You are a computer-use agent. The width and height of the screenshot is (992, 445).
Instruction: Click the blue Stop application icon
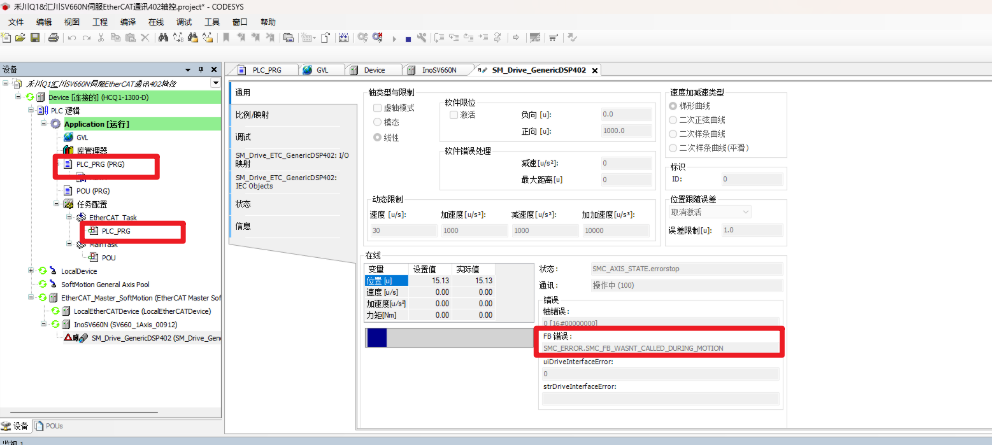pos(408,38)
